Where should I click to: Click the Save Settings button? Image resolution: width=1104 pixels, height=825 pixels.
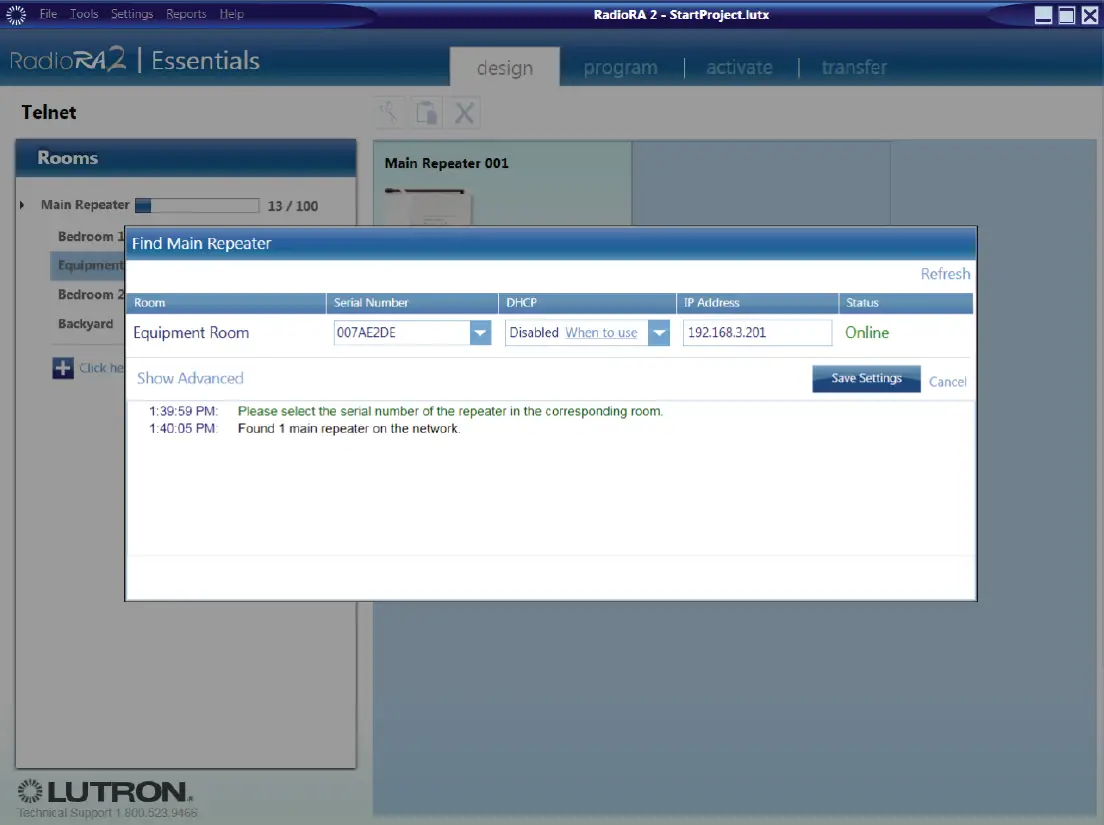coord(866,379)
